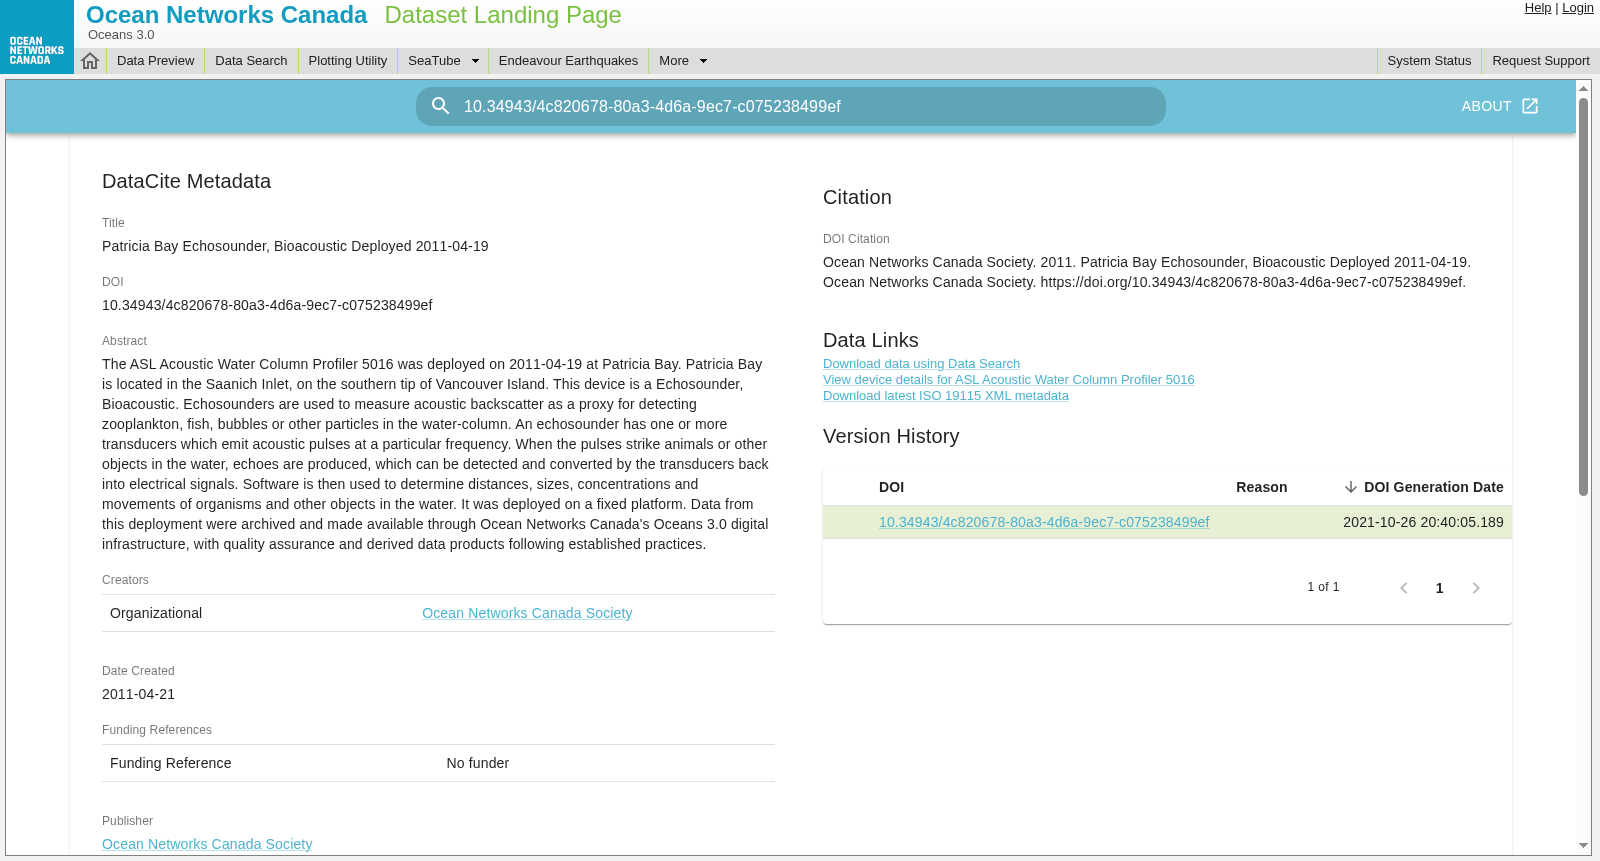Click the 'Funding Reference' row label
The width and height of the screenshot is (1600, 861).
170,763
